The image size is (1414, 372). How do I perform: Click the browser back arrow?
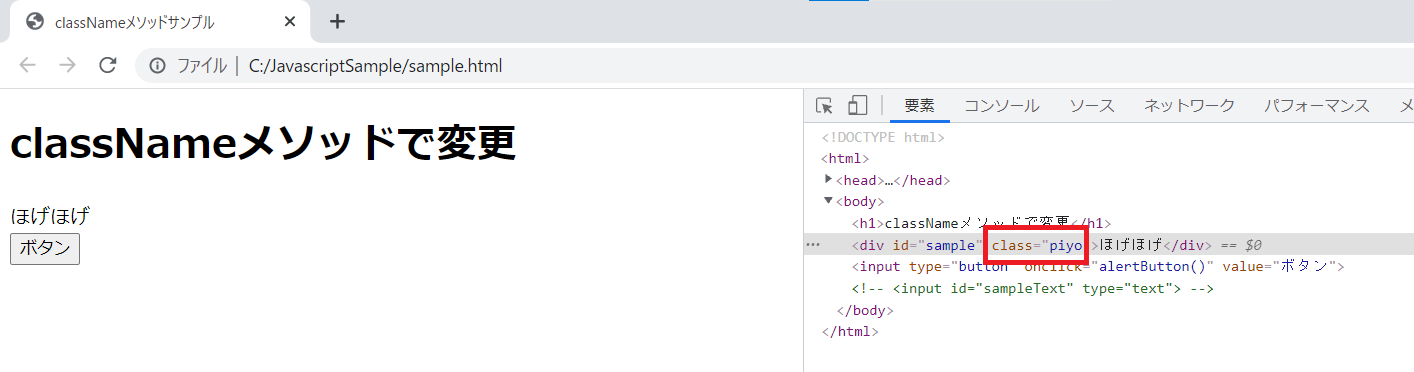click(28, 66)
